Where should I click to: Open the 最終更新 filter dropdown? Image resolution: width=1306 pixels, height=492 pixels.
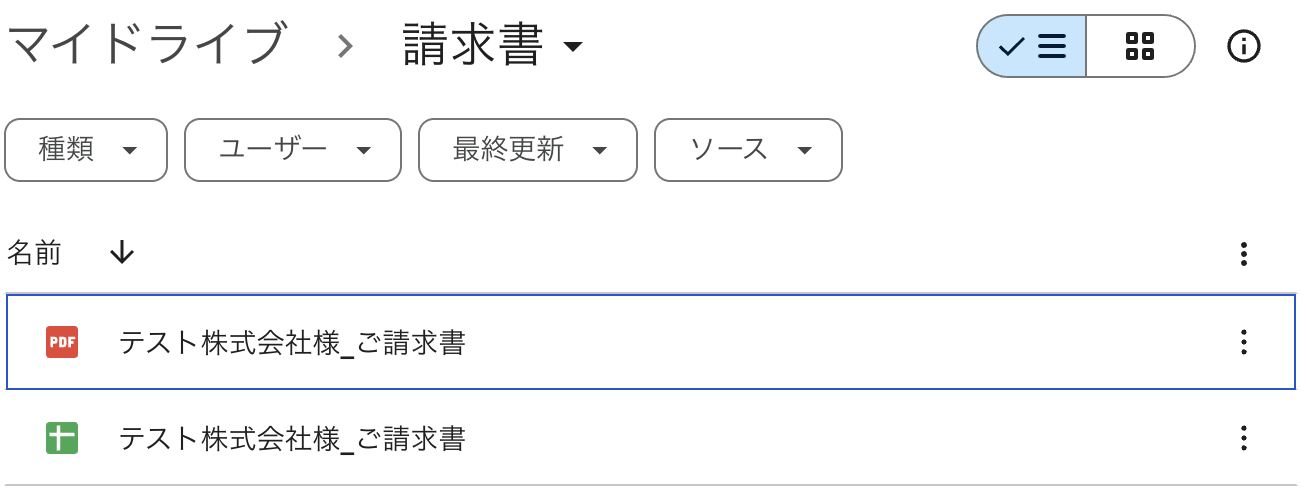(527, 150)
